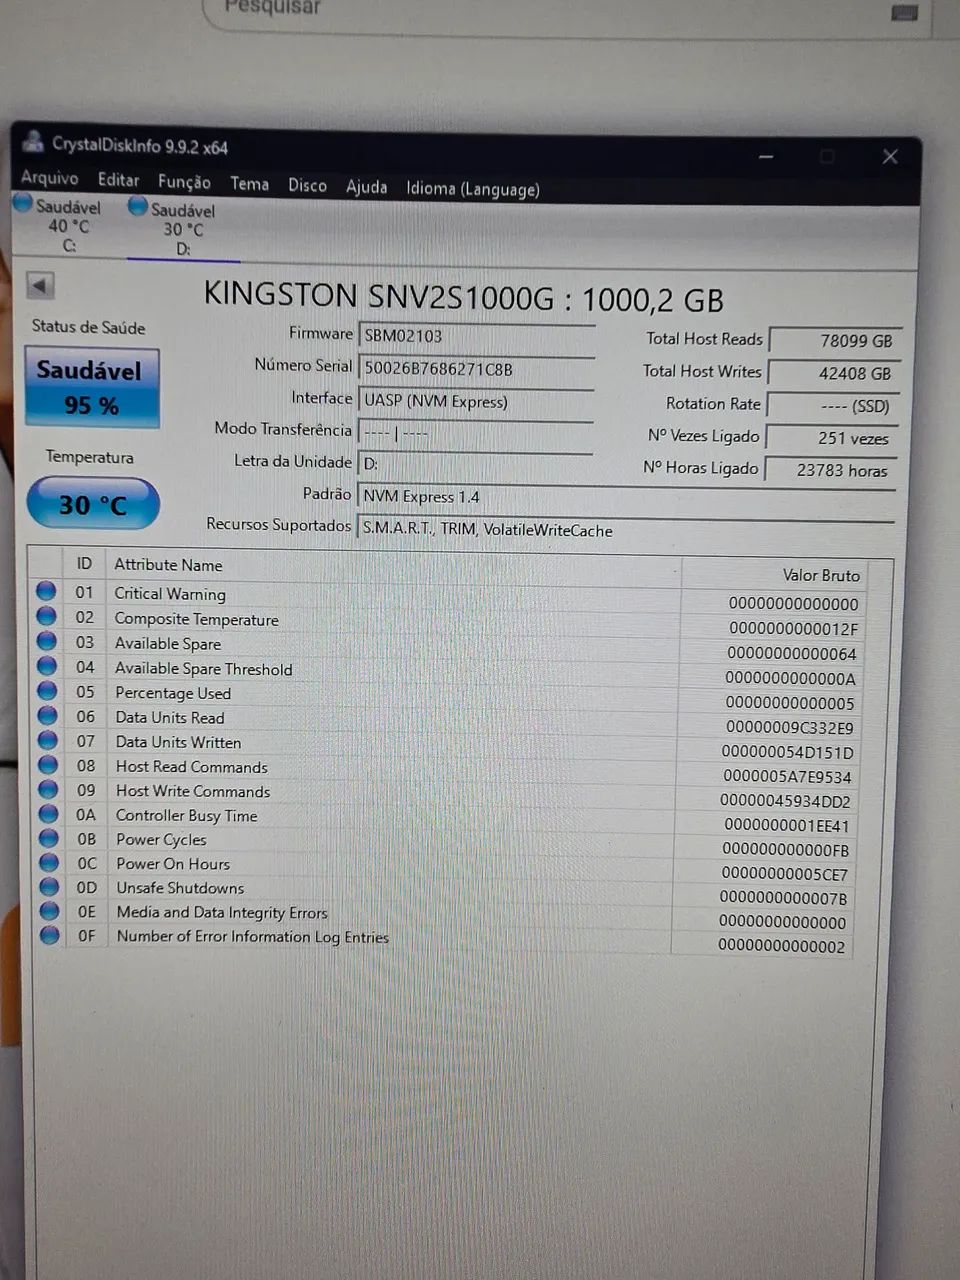Click raw value 000000054D151D of Data Units Written
Image resolution: width=960 pixels, height=1280 pixels.
click(x=788, y=753)
